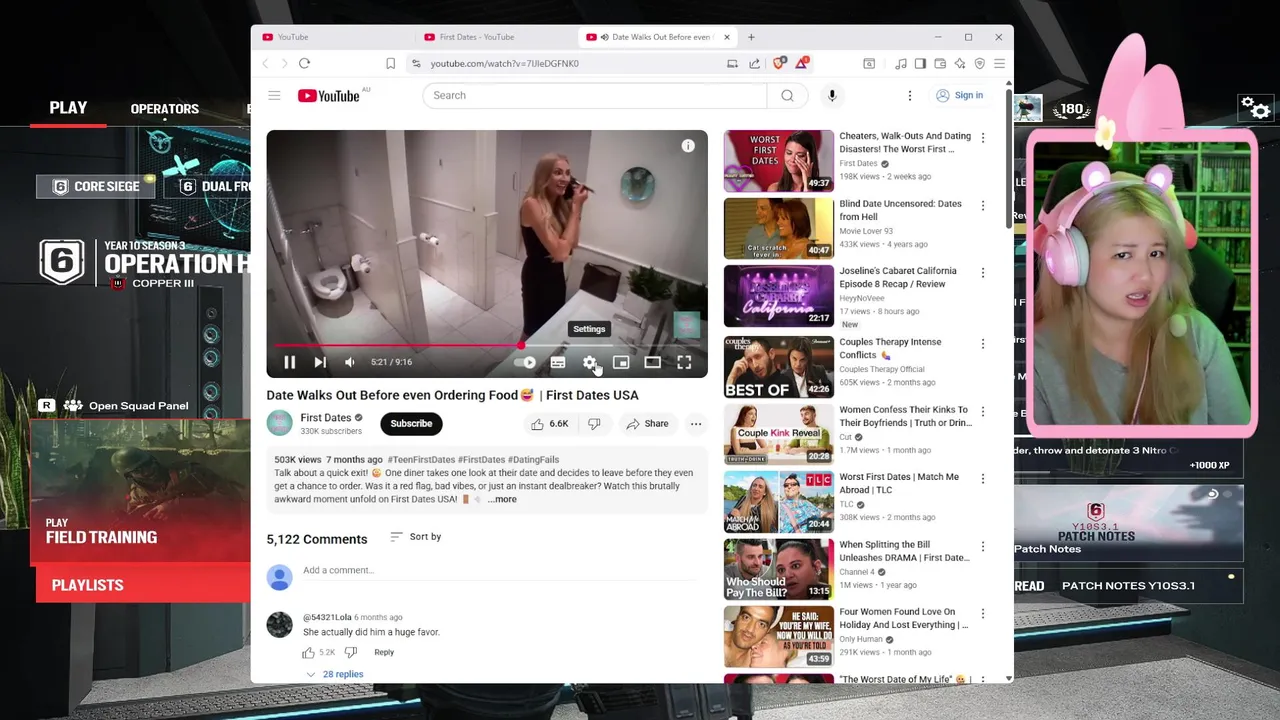Image resolution: width=1280 pixels, height=720 pixels.
Task: Open the #TeenFirstDates hashtag
Action: click(x=421, y=460)
